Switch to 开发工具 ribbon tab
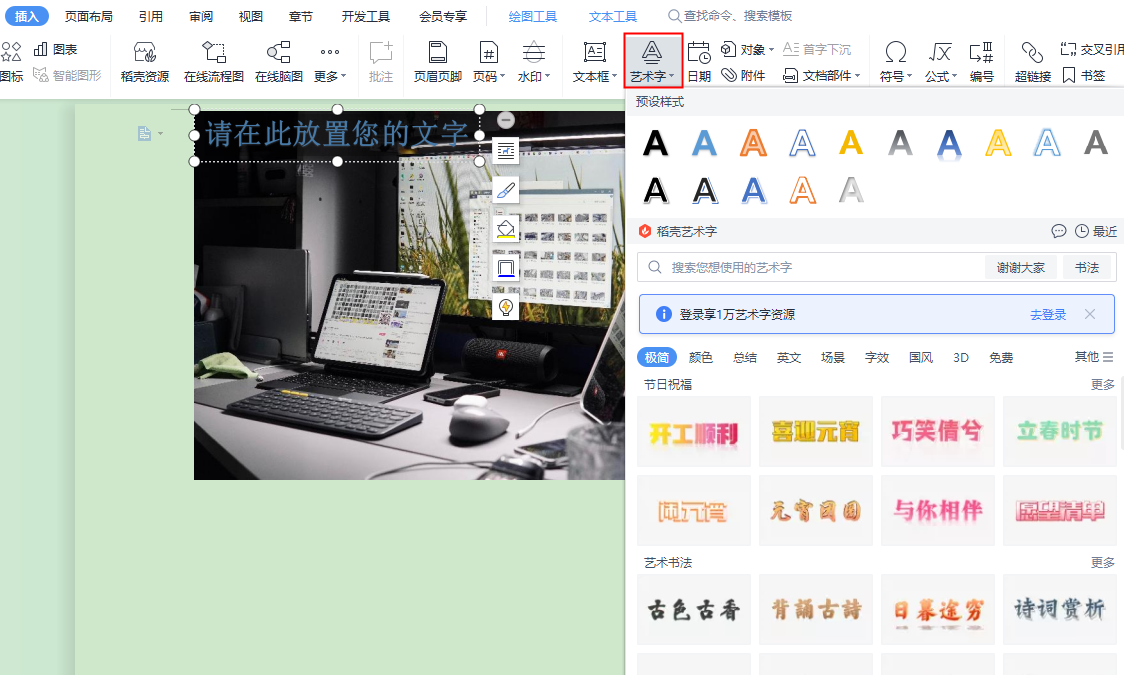The width and height of the screenshot is (1124, 675). click(366, 16)
